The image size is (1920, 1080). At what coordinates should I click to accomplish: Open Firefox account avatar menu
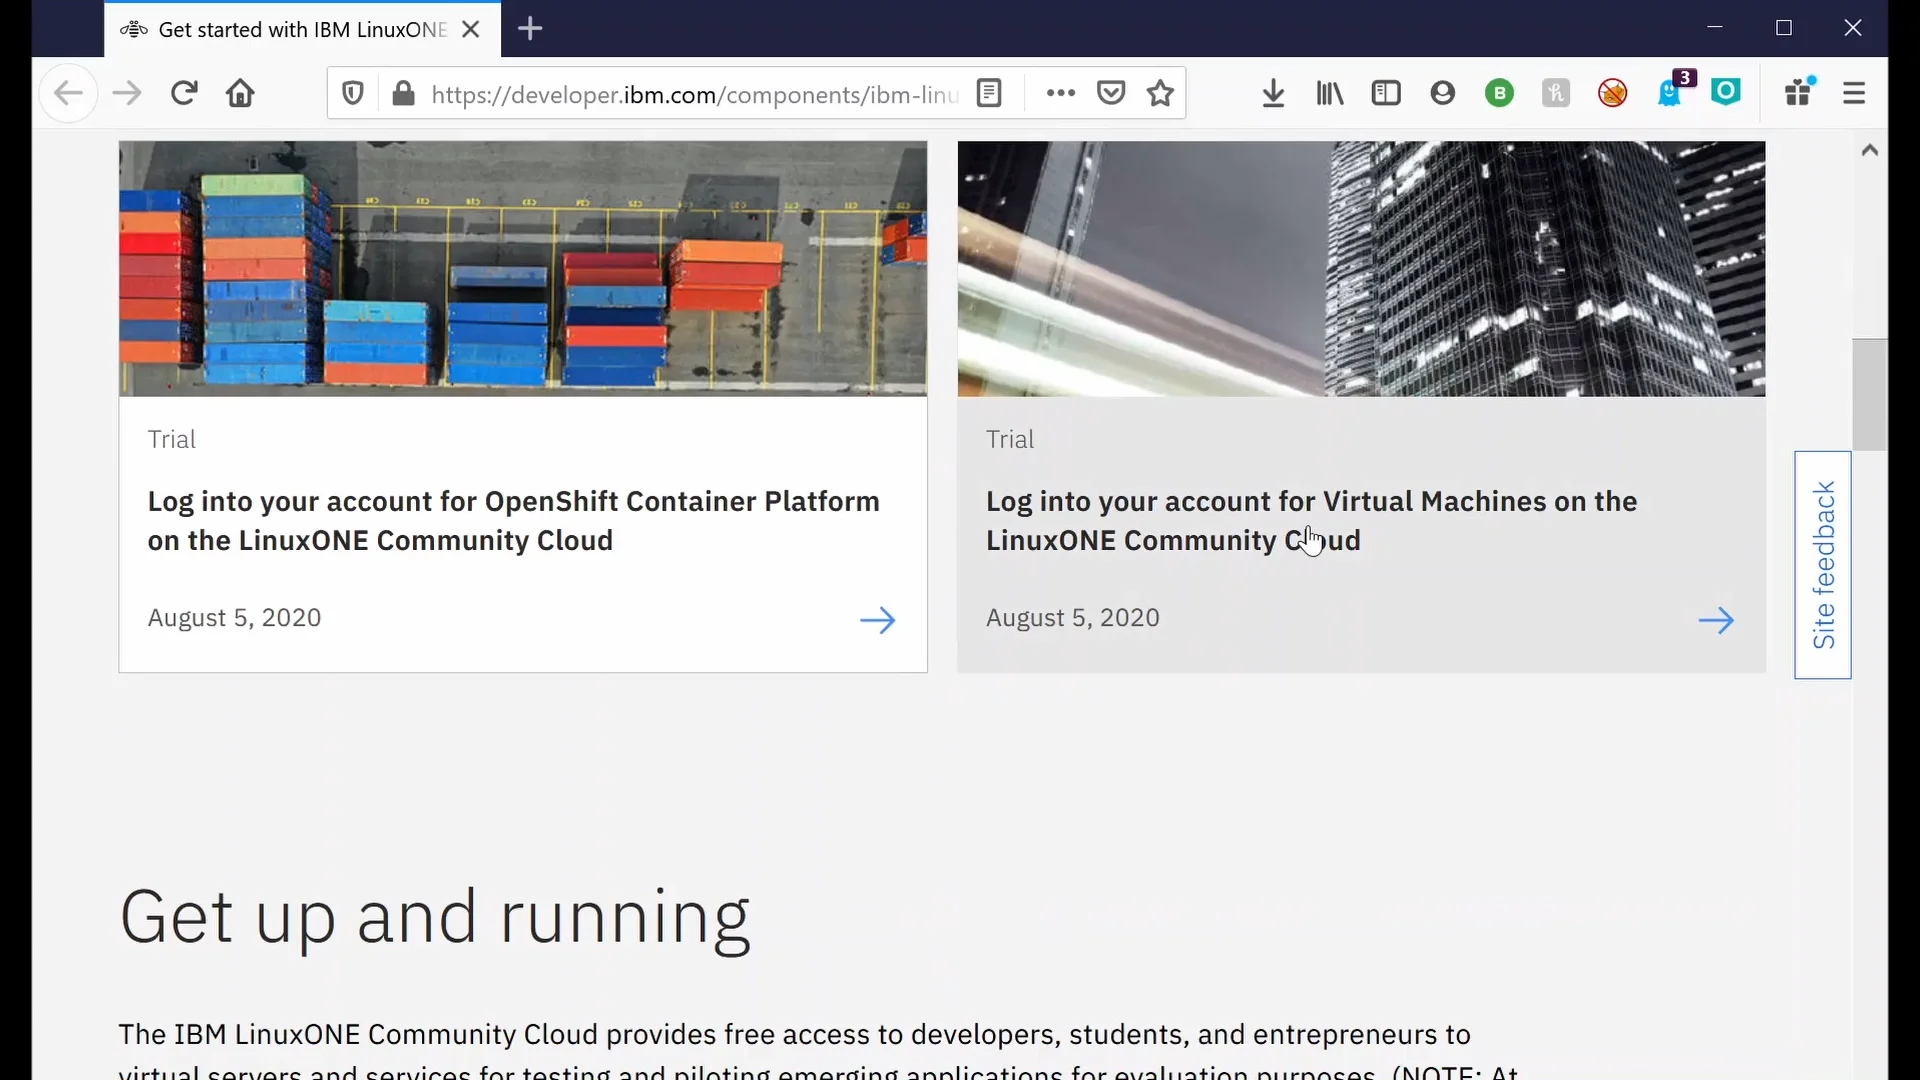1442,94
